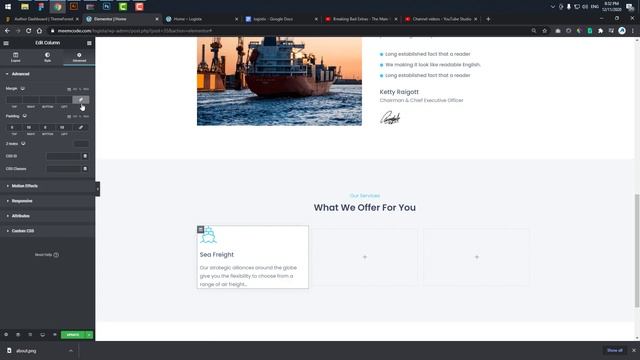The width and height of the screenshot is (640, 360).
Task: Reload the page
Action: [x=29, y=31]
